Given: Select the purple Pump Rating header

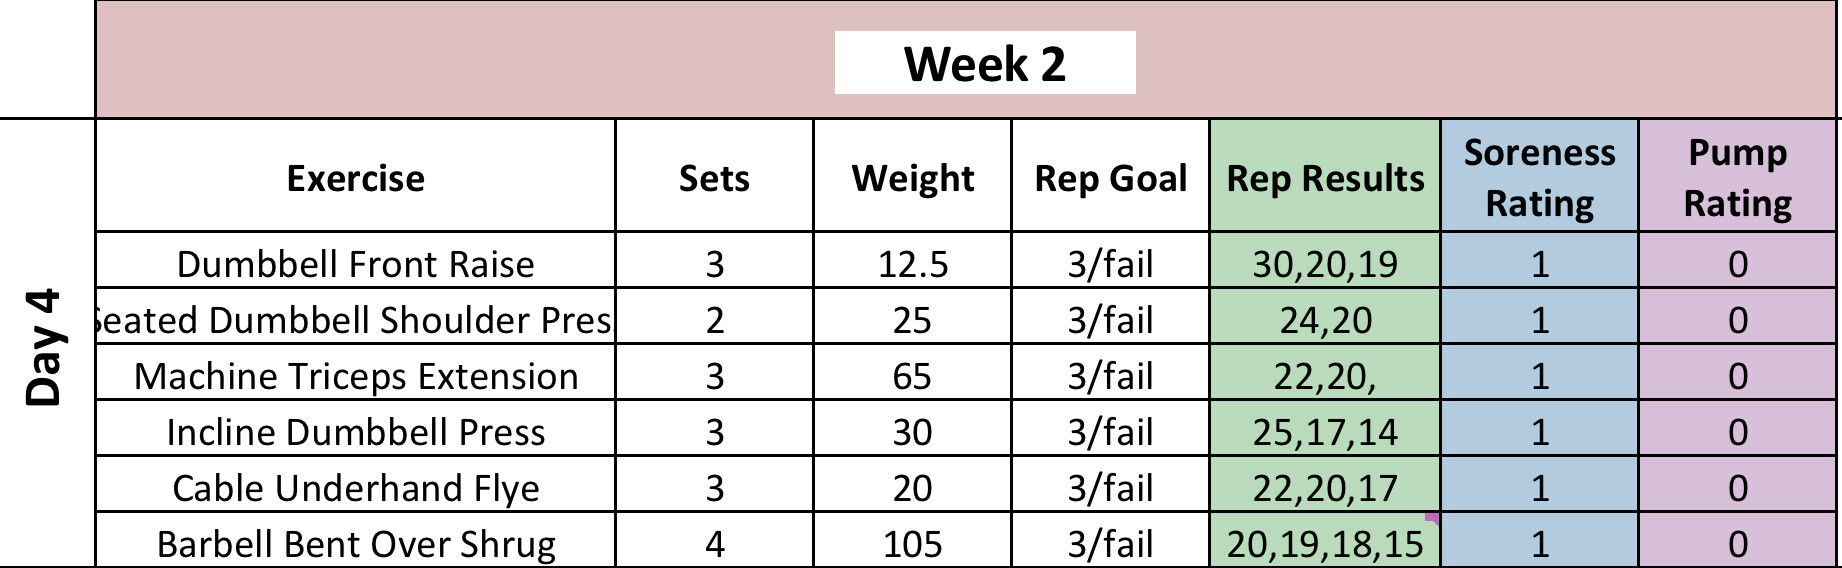Looking at the screenshot, I should tap(1737, 178).
